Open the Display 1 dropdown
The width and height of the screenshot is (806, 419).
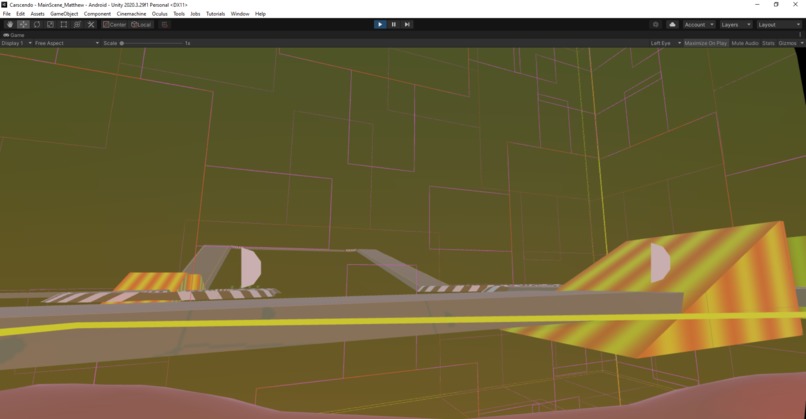pos(16,43)
